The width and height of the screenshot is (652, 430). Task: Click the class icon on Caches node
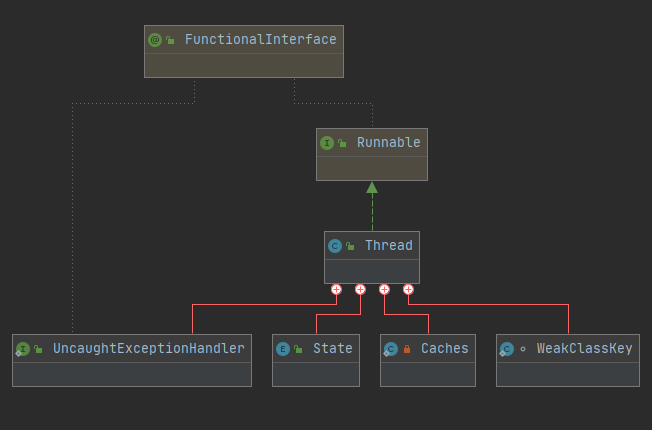[390, 349]
